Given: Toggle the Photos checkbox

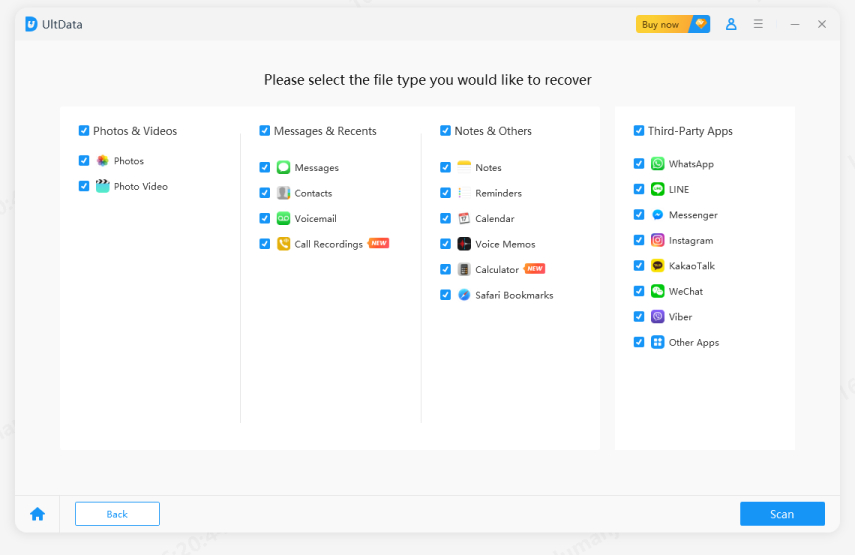Looking at the screenshot, I should coord(83,160).
